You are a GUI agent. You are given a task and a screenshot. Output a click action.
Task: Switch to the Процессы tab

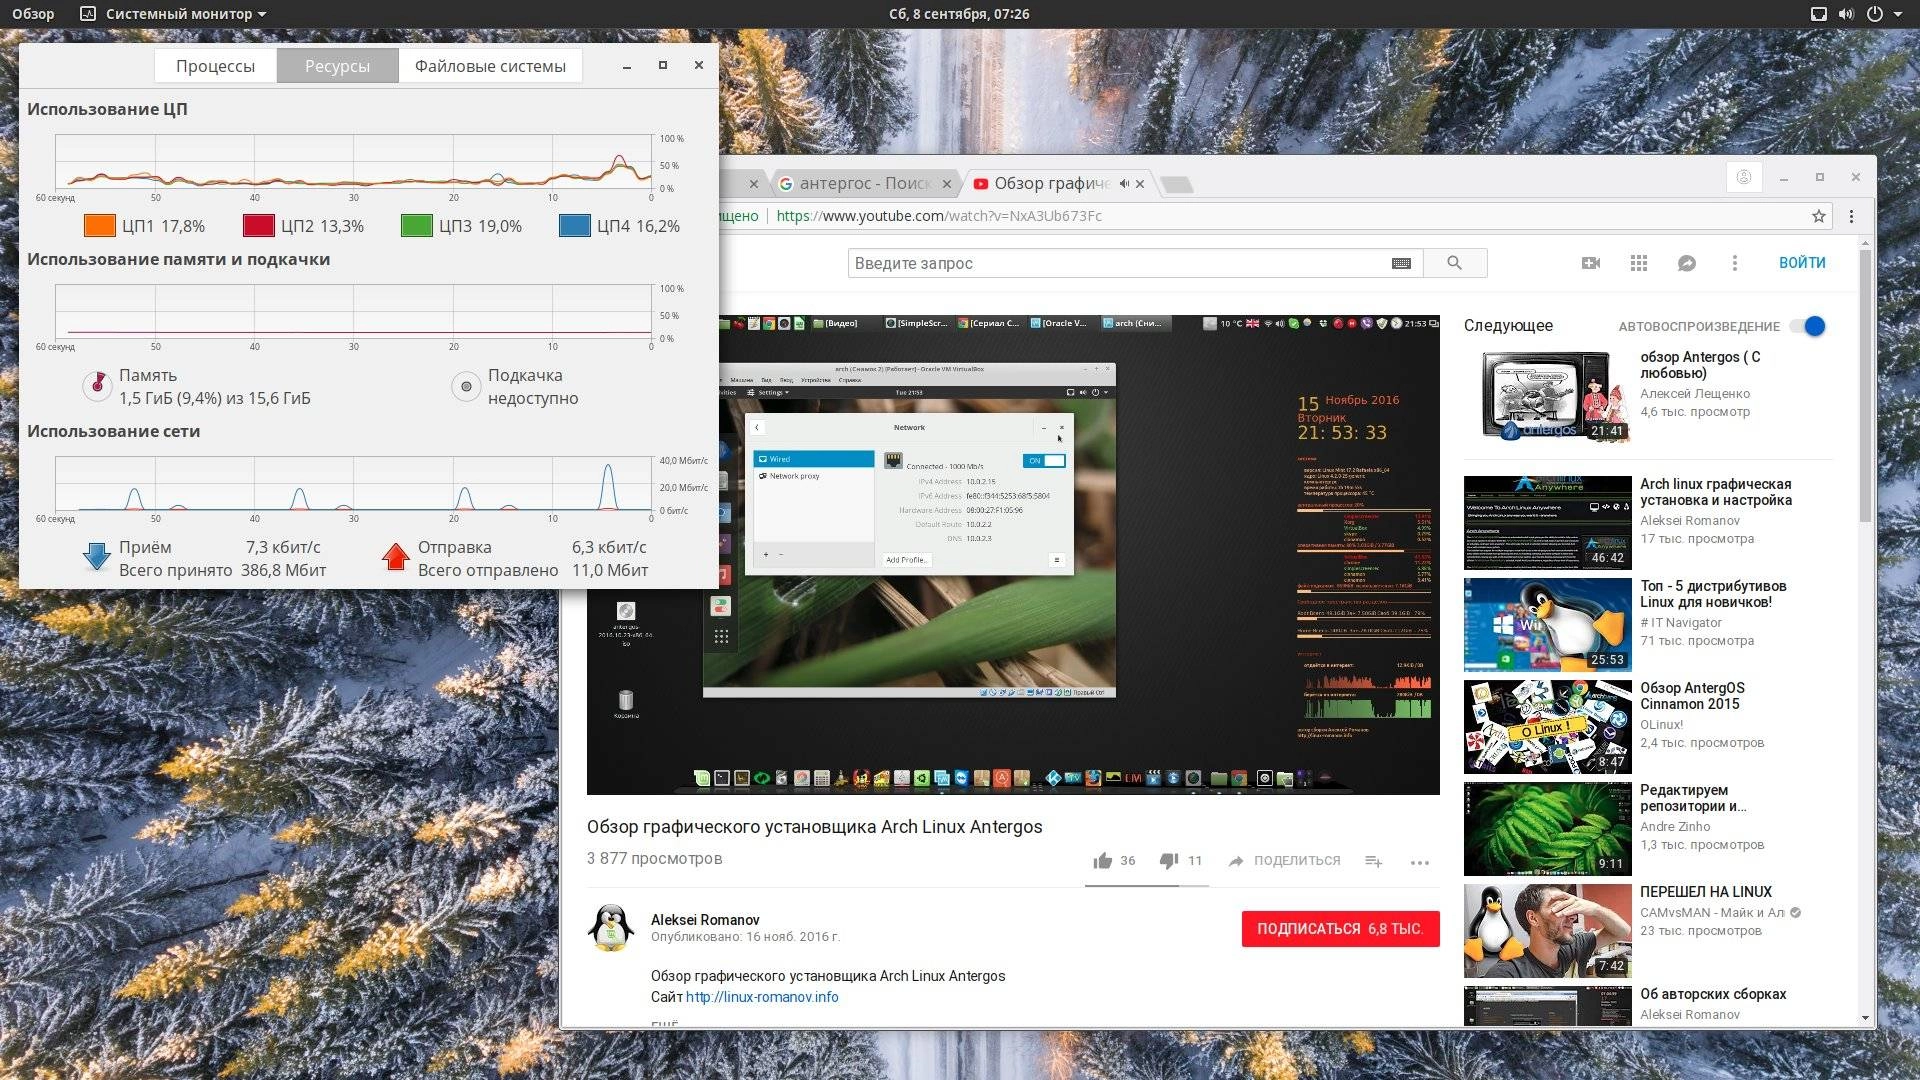(215, 66)
